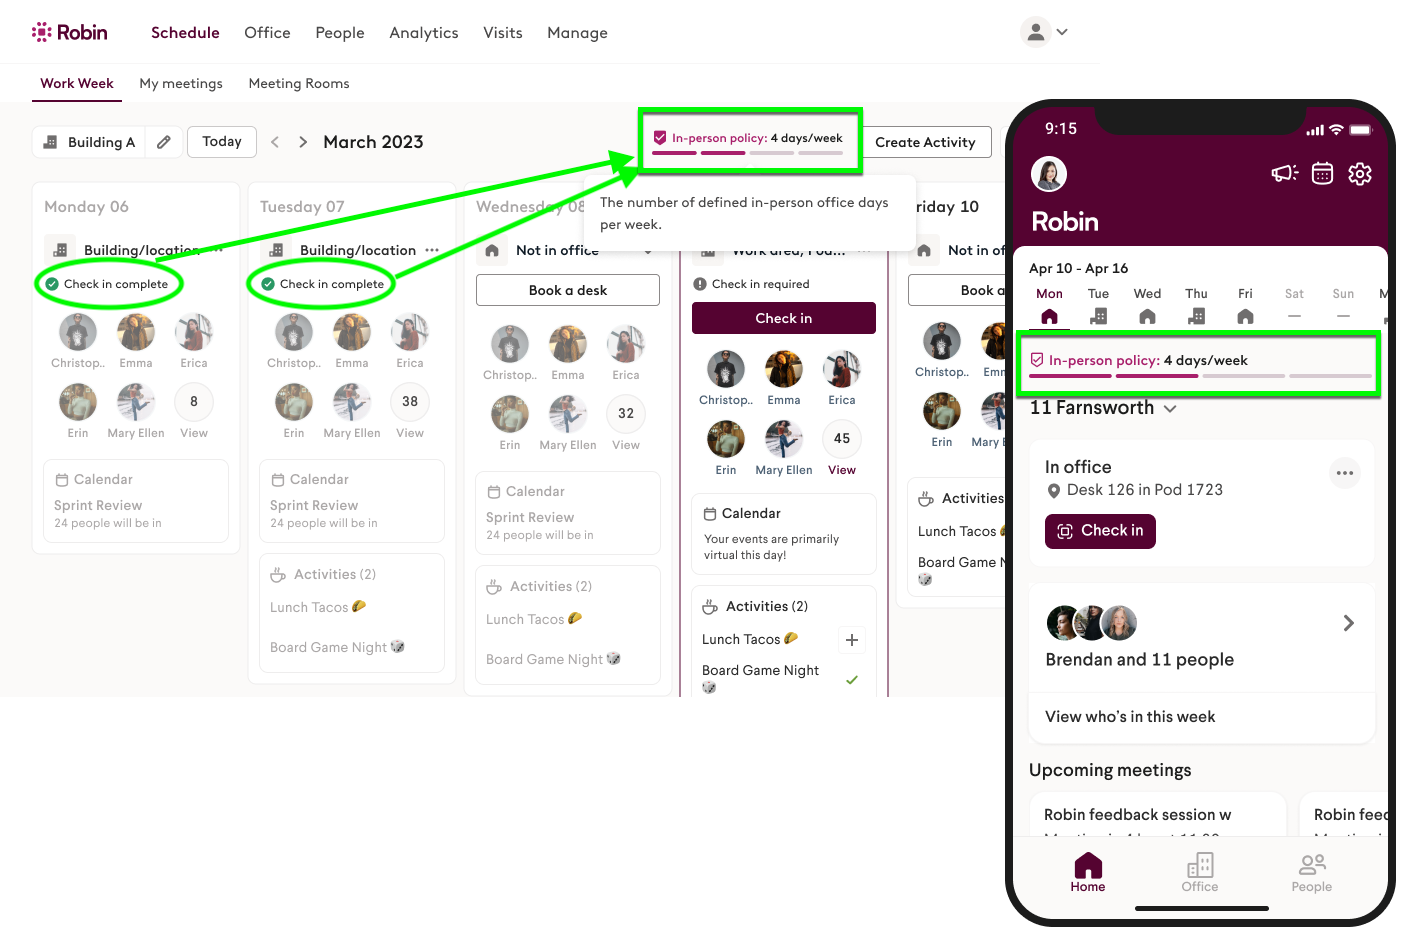This screenshot has height=937, width=1401.
Task: Tap the Office icon in bottom navigation
Action: 1200,872
